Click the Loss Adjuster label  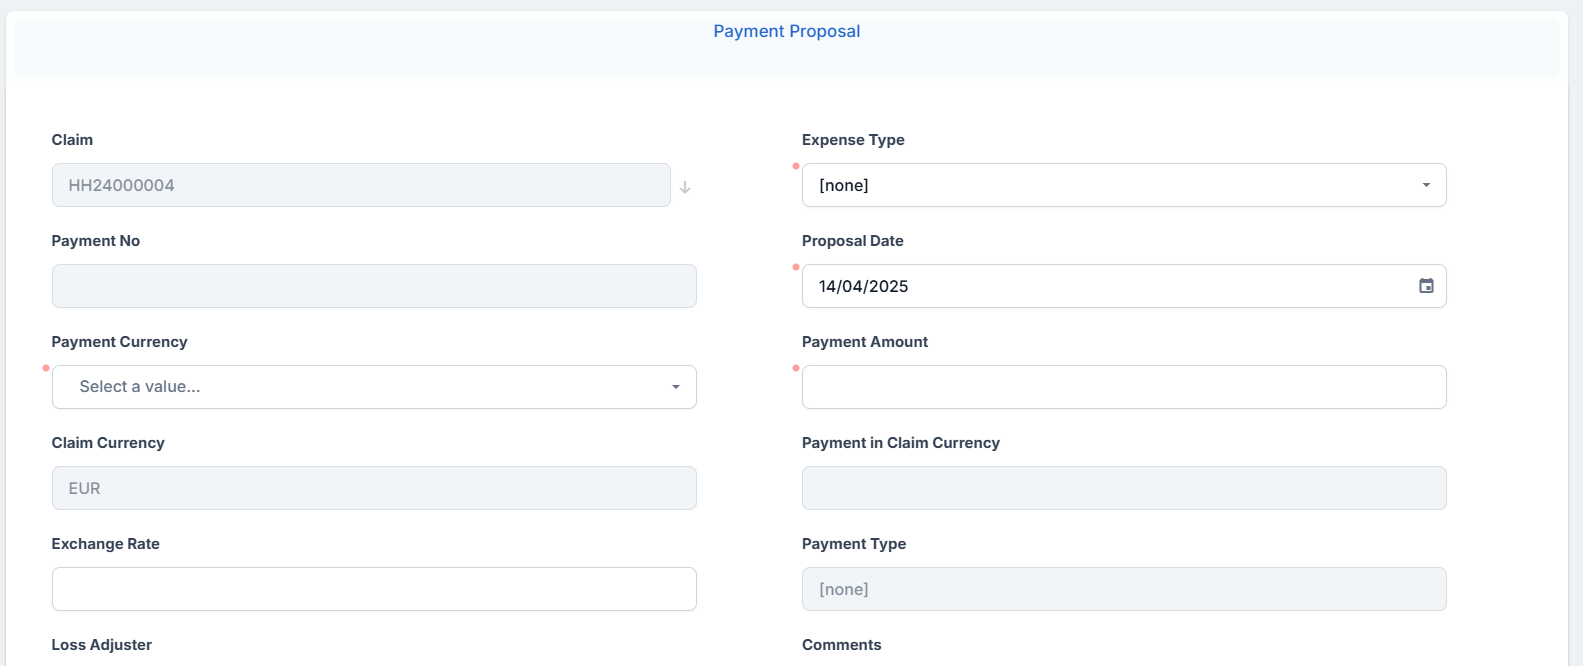102,645
